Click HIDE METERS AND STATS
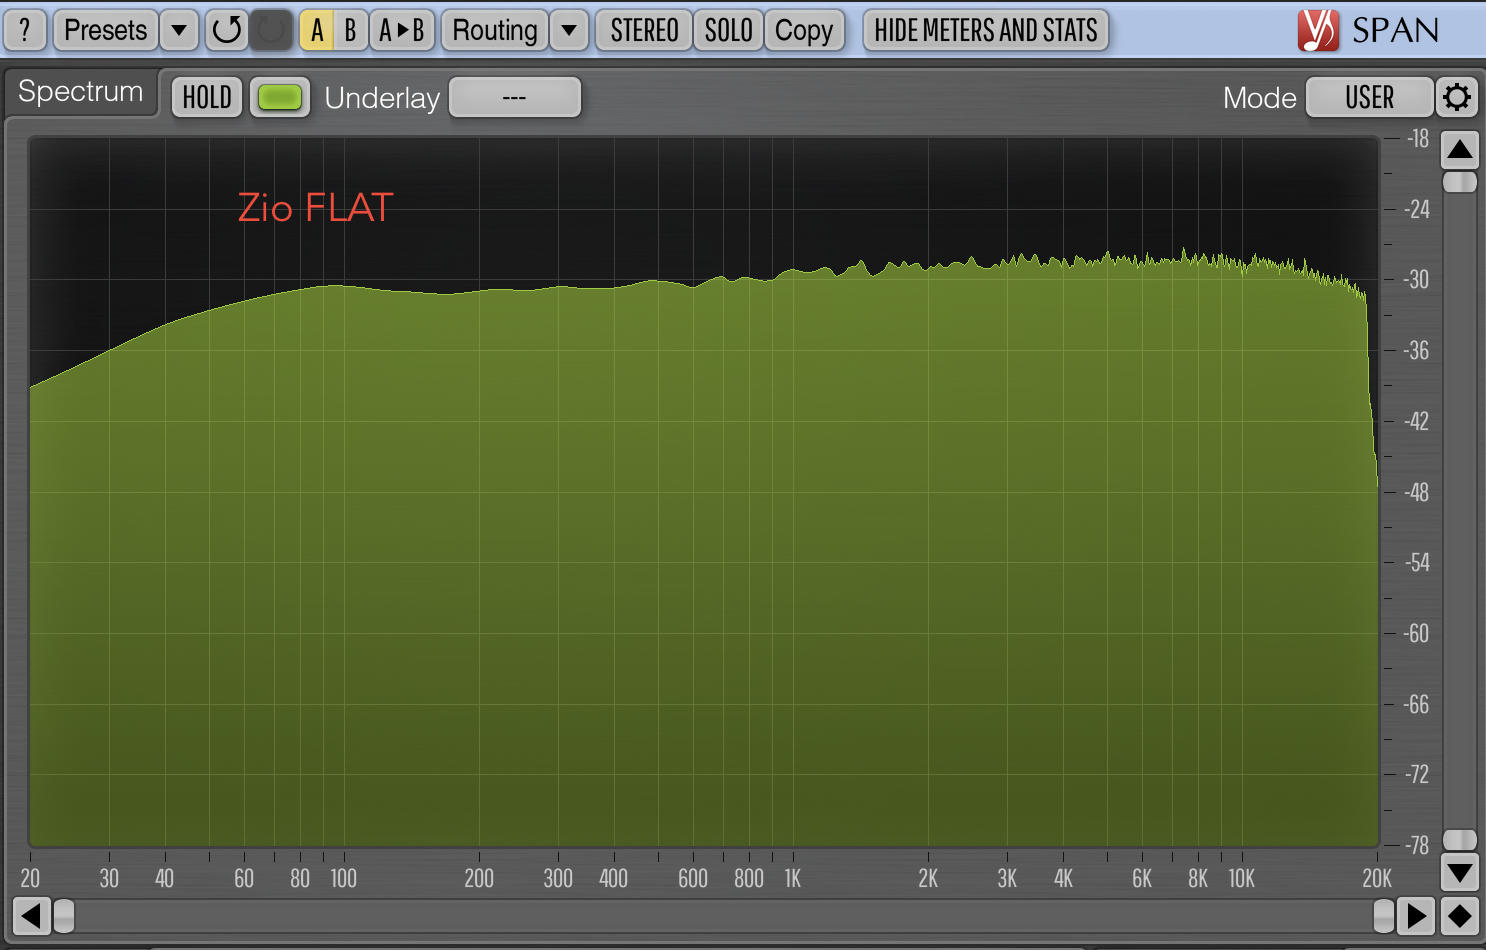1486x950 pixels. (986, 30)
